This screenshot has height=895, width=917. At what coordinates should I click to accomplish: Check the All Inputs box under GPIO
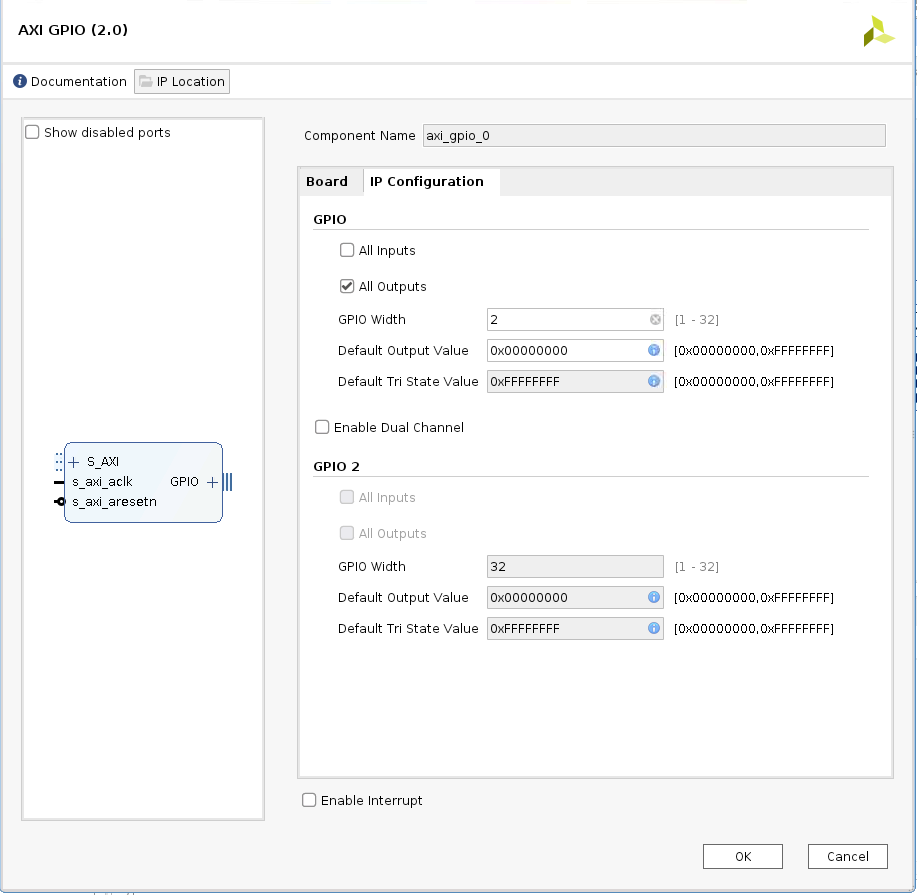click(x=347, y=251)
